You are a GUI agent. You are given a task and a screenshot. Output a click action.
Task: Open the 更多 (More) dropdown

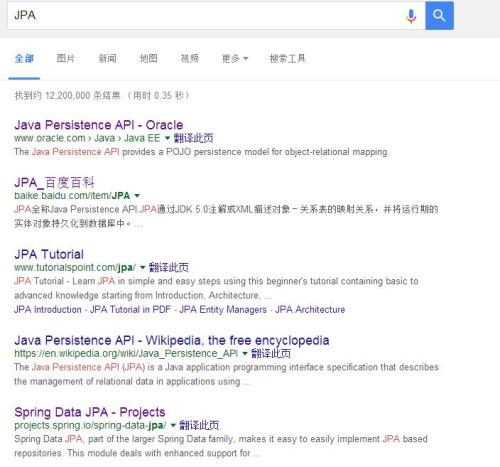coord(235,59)
